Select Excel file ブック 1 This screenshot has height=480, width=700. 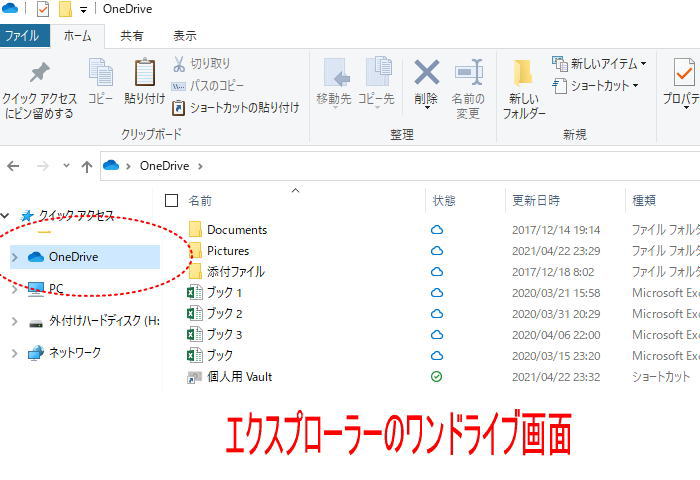click(224, 293)
